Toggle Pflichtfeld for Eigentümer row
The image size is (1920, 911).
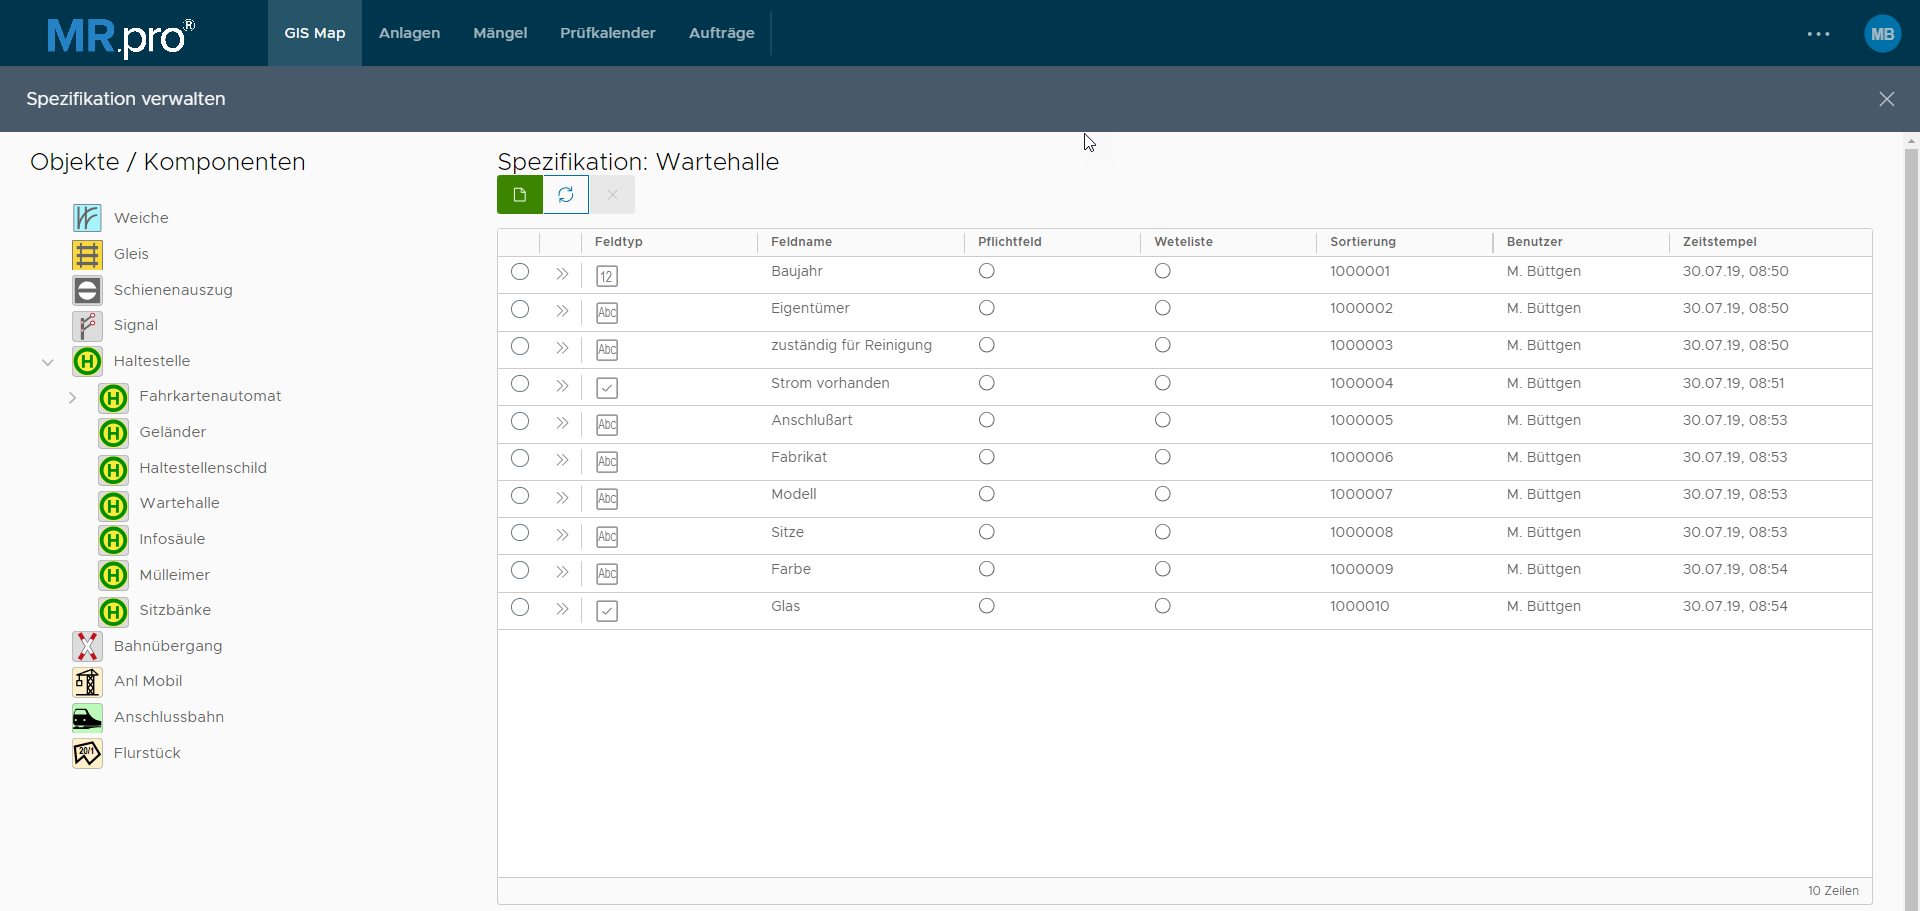[987, 308]
